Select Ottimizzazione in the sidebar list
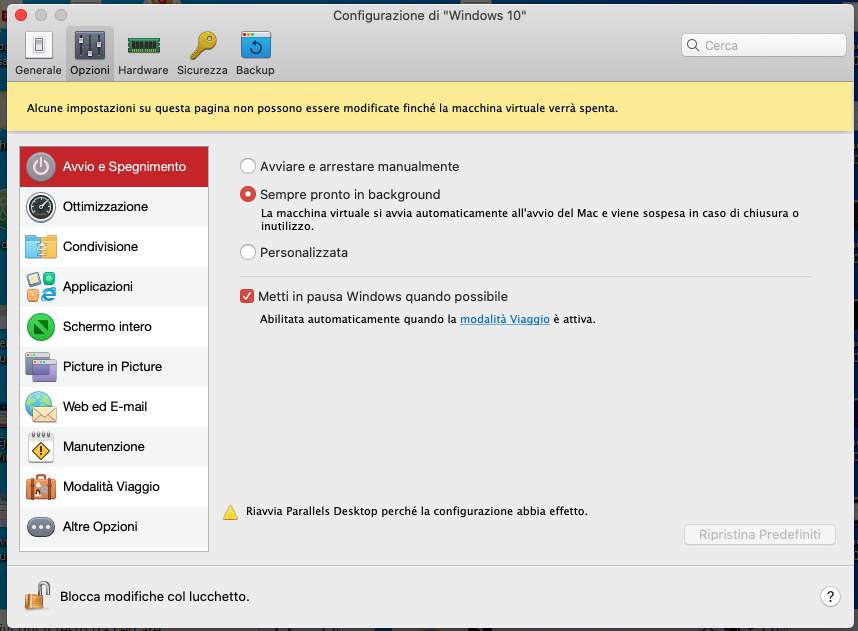Image resolution: width=858 pixels, height=631 pixels. (114, 207)
